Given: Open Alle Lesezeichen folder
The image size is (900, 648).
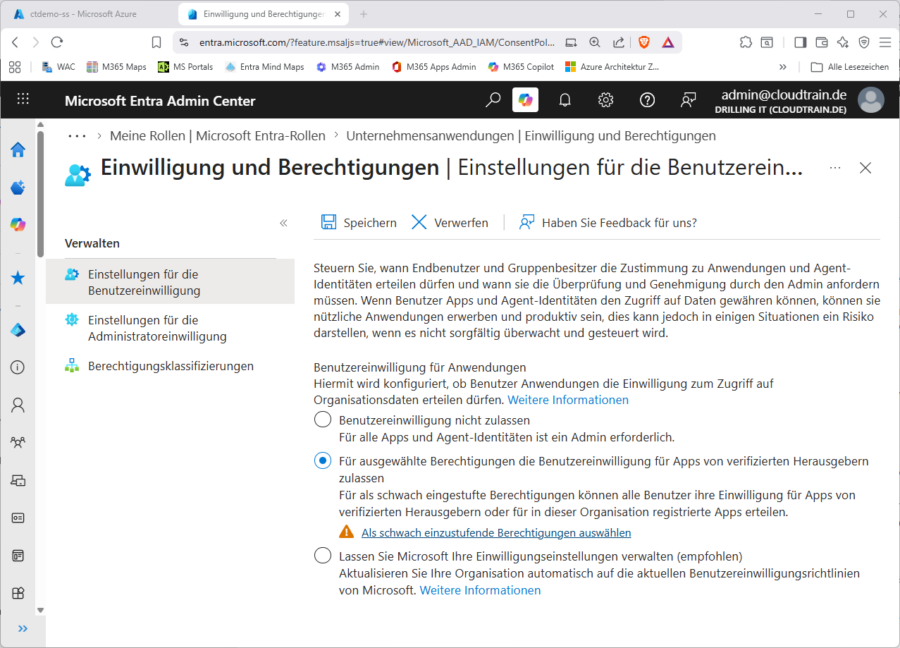Looking at the screenshot, I should click(x=850, y=67).
